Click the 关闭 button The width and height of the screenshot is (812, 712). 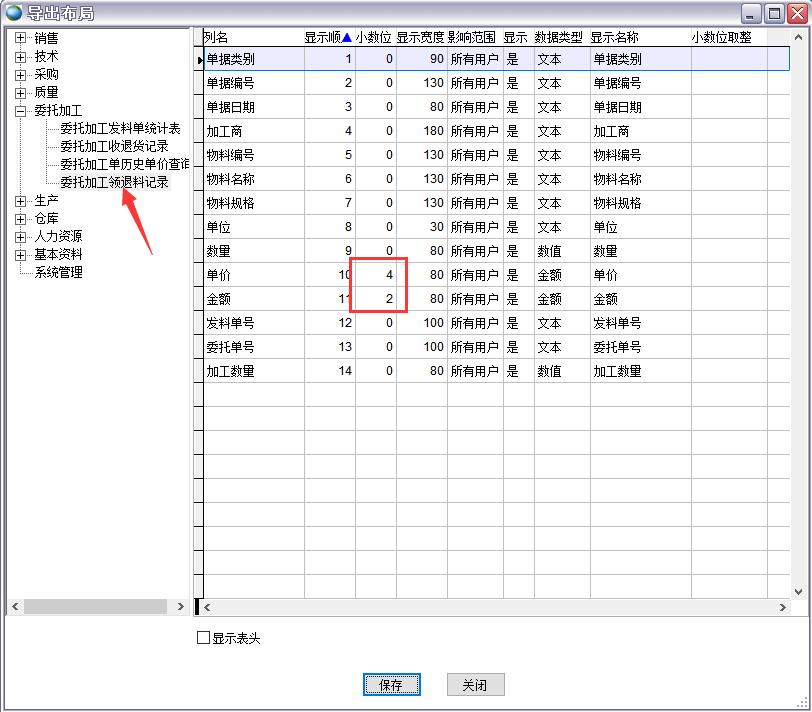(x=474, y=685)
